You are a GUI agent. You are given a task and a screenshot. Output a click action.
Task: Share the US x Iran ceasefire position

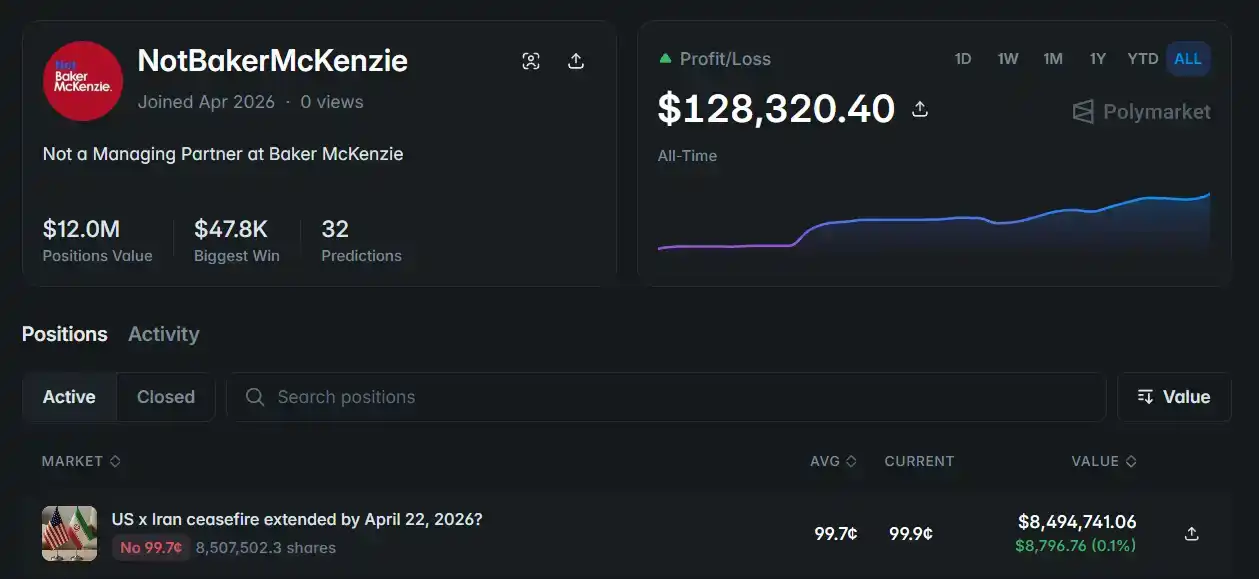[x=1191, y=534]
